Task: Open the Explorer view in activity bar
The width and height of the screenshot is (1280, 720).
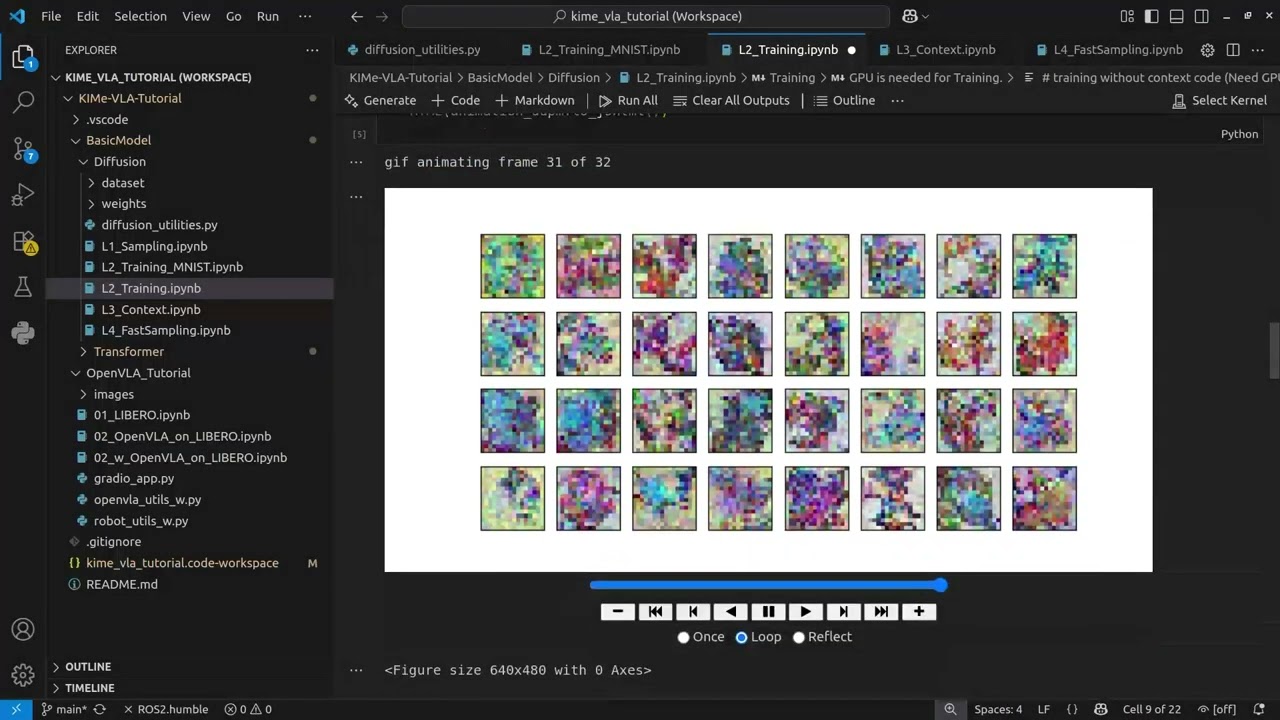Action: (23, 56)
